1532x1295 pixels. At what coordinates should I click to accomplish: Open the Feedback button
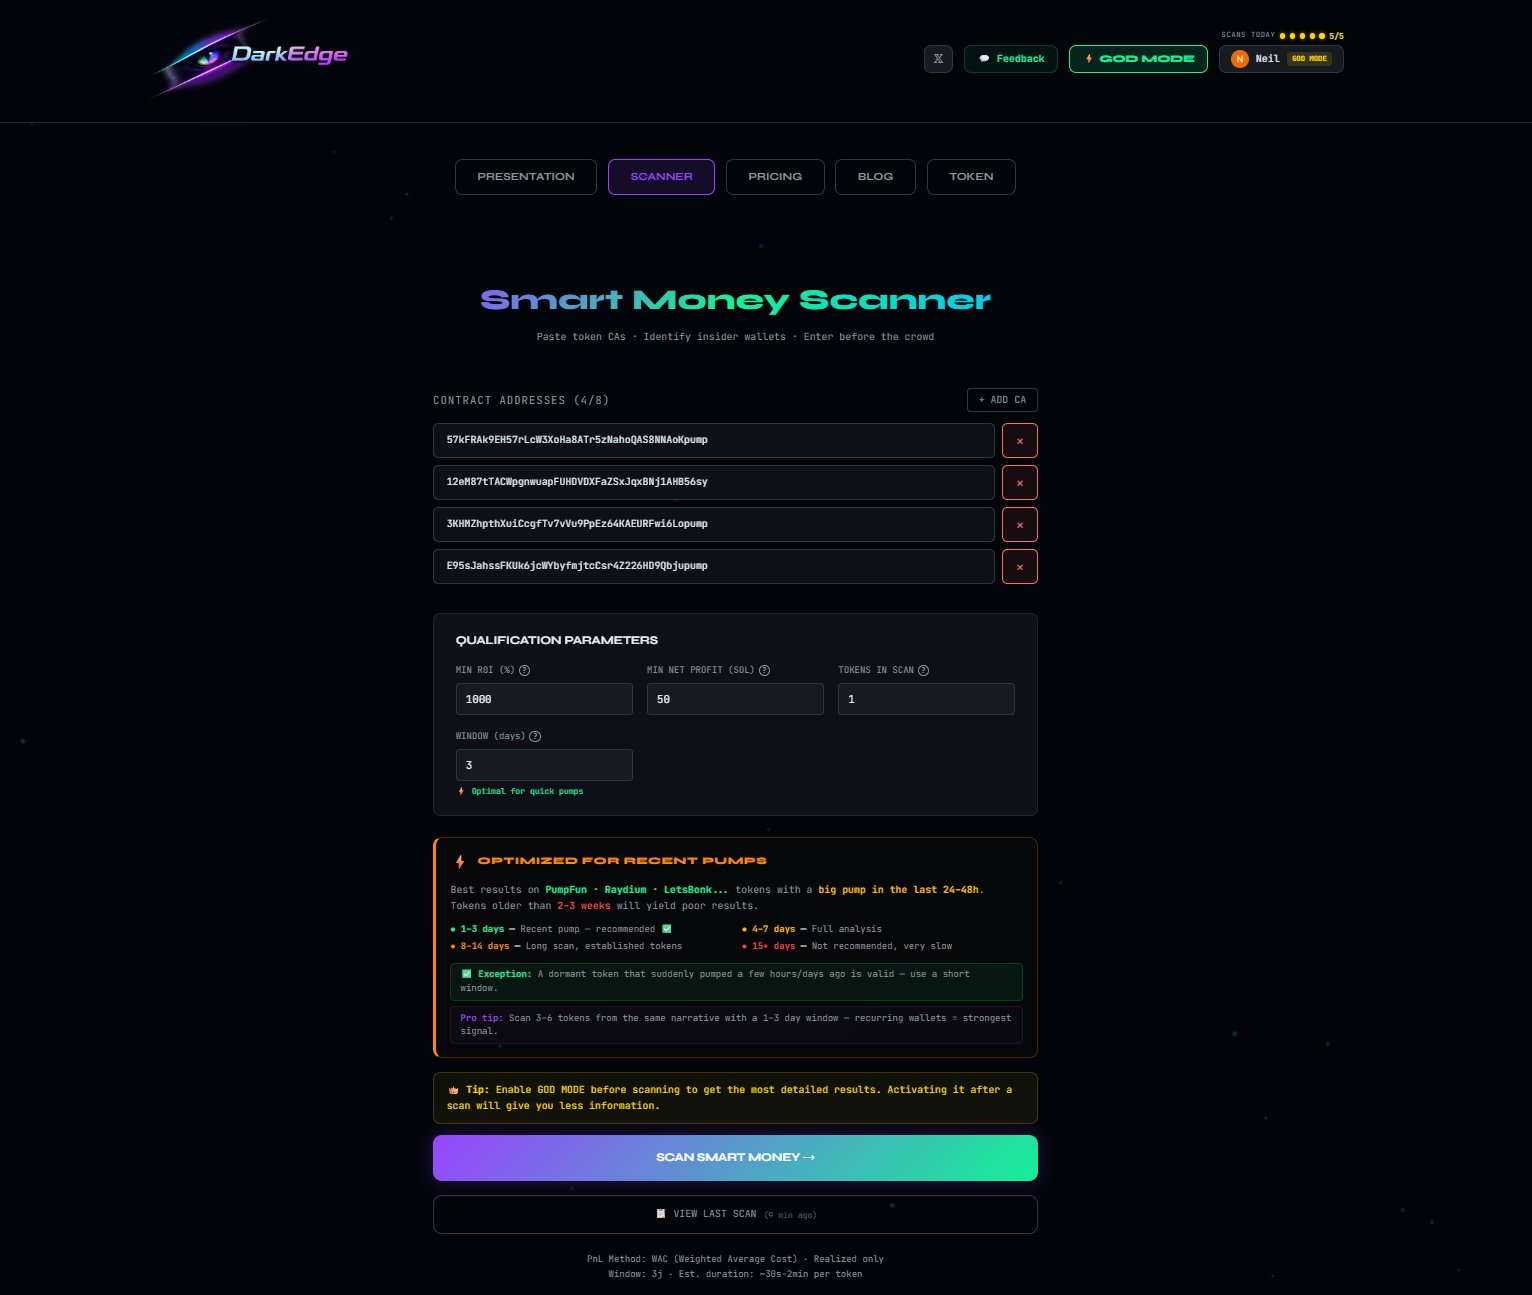coord(1011,59)
